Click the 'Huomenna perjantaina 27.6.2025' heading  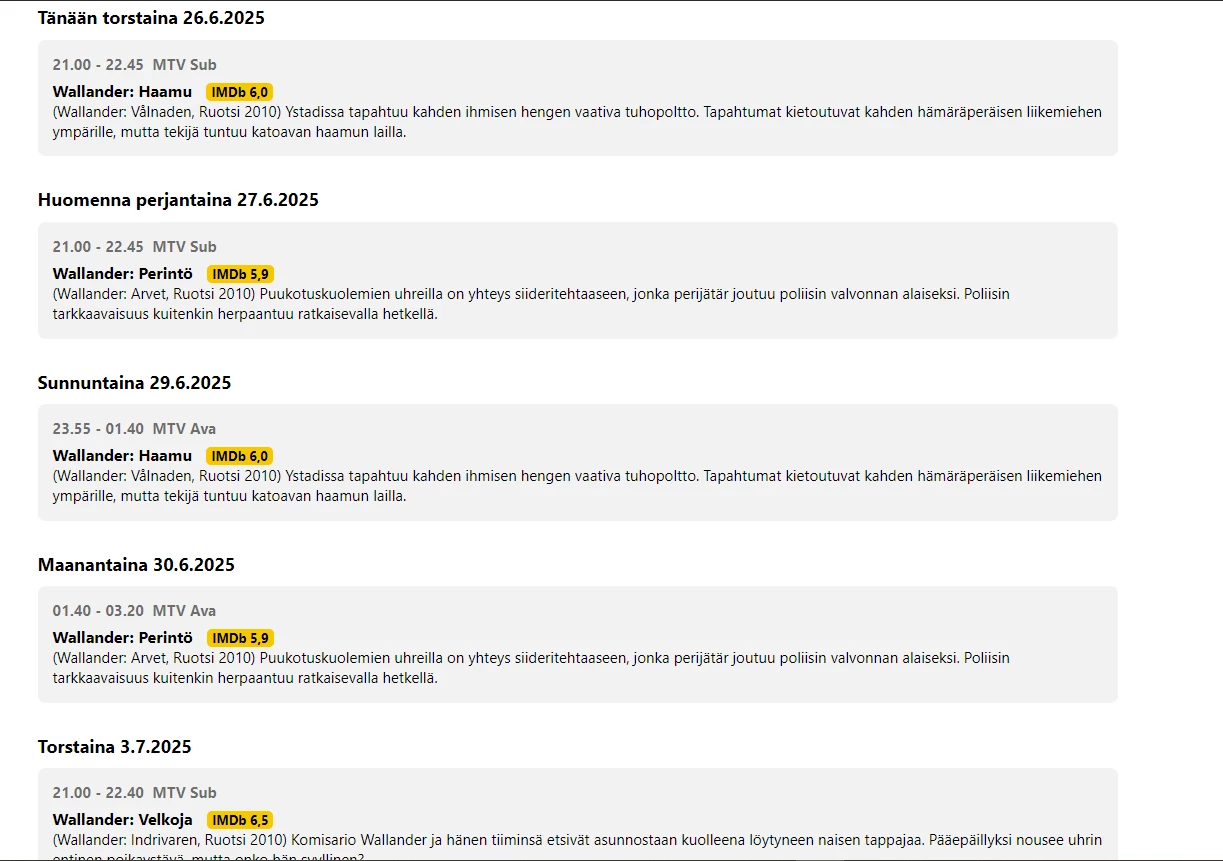tap(178, 200)
